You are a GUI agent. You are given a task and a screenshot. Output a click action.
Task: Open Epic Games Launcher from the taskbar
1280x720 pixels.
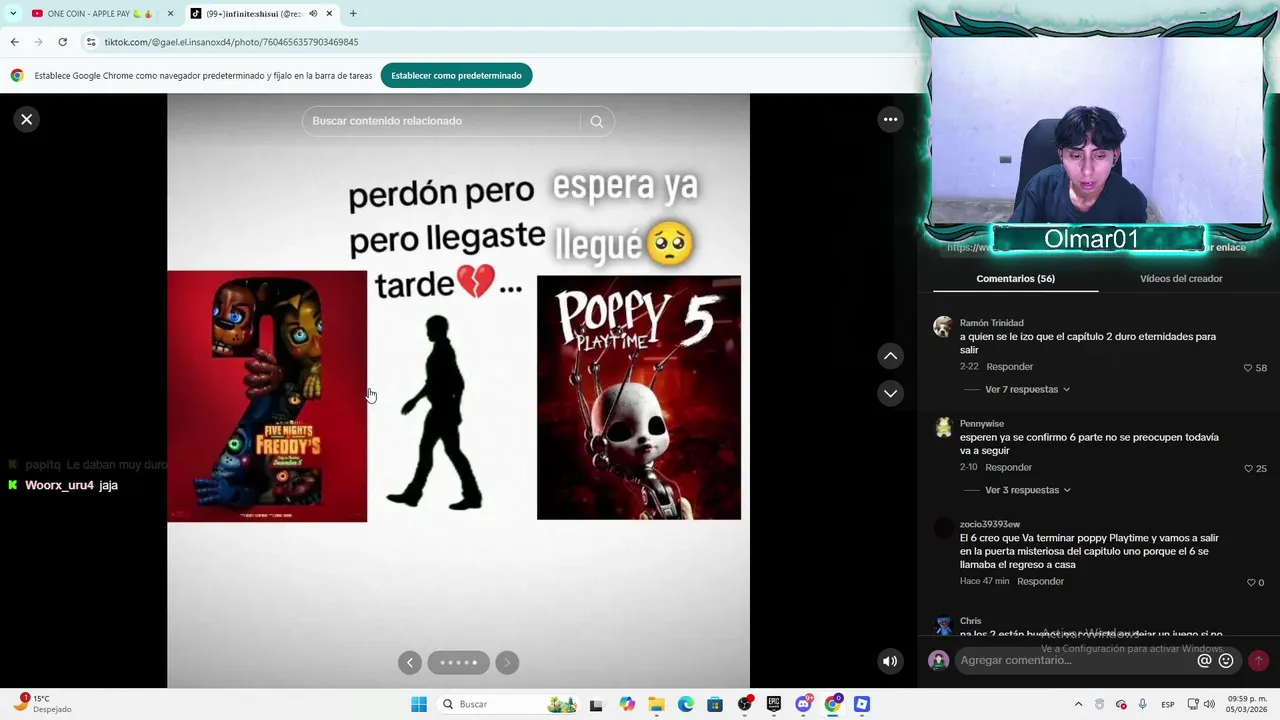click(x=774, y=704)
